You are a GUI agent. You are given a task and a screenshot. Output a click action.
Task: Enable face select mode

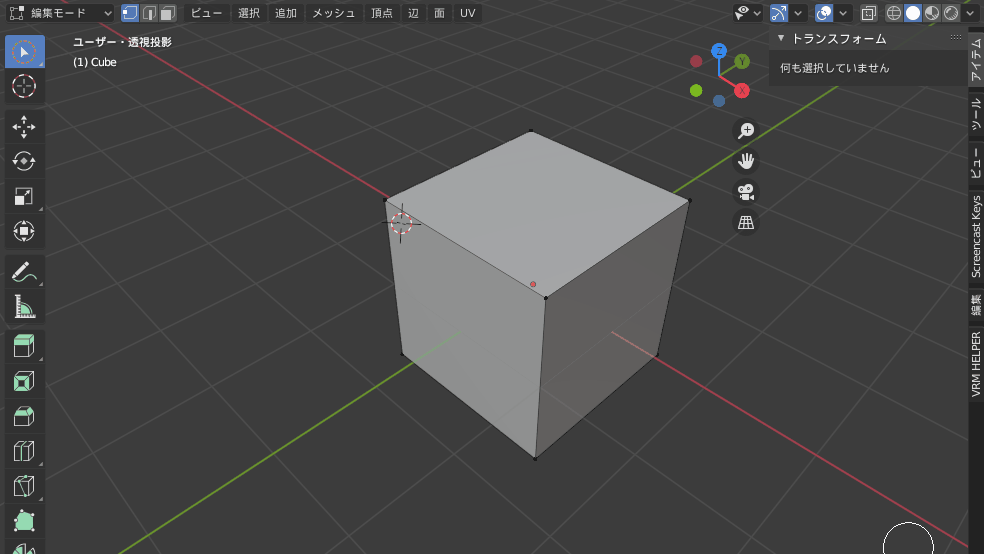click(168, 13)
